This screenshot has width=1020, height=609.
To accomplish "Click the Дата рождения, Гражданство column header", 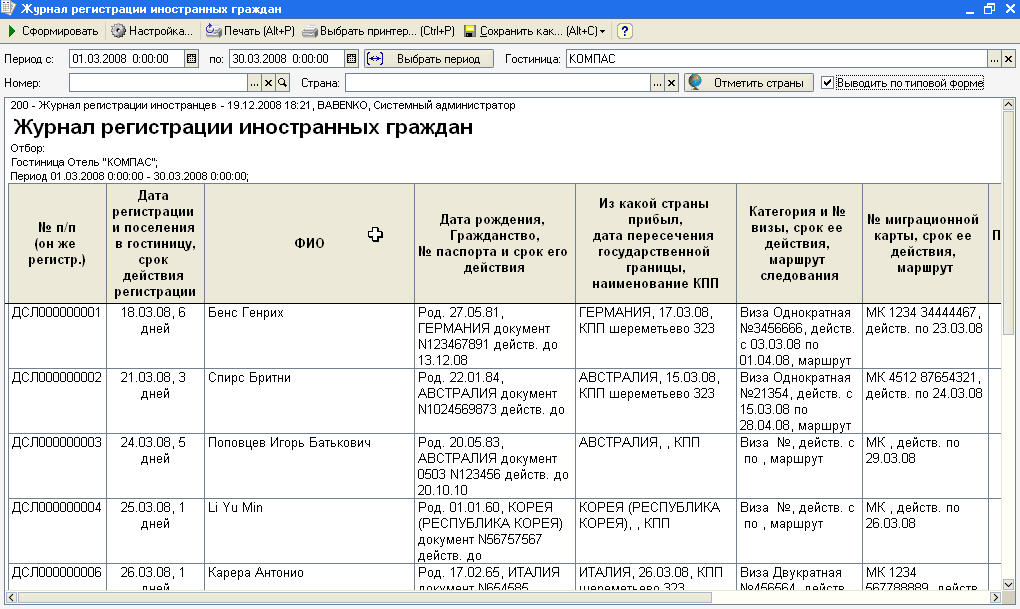I will point(494,243).
